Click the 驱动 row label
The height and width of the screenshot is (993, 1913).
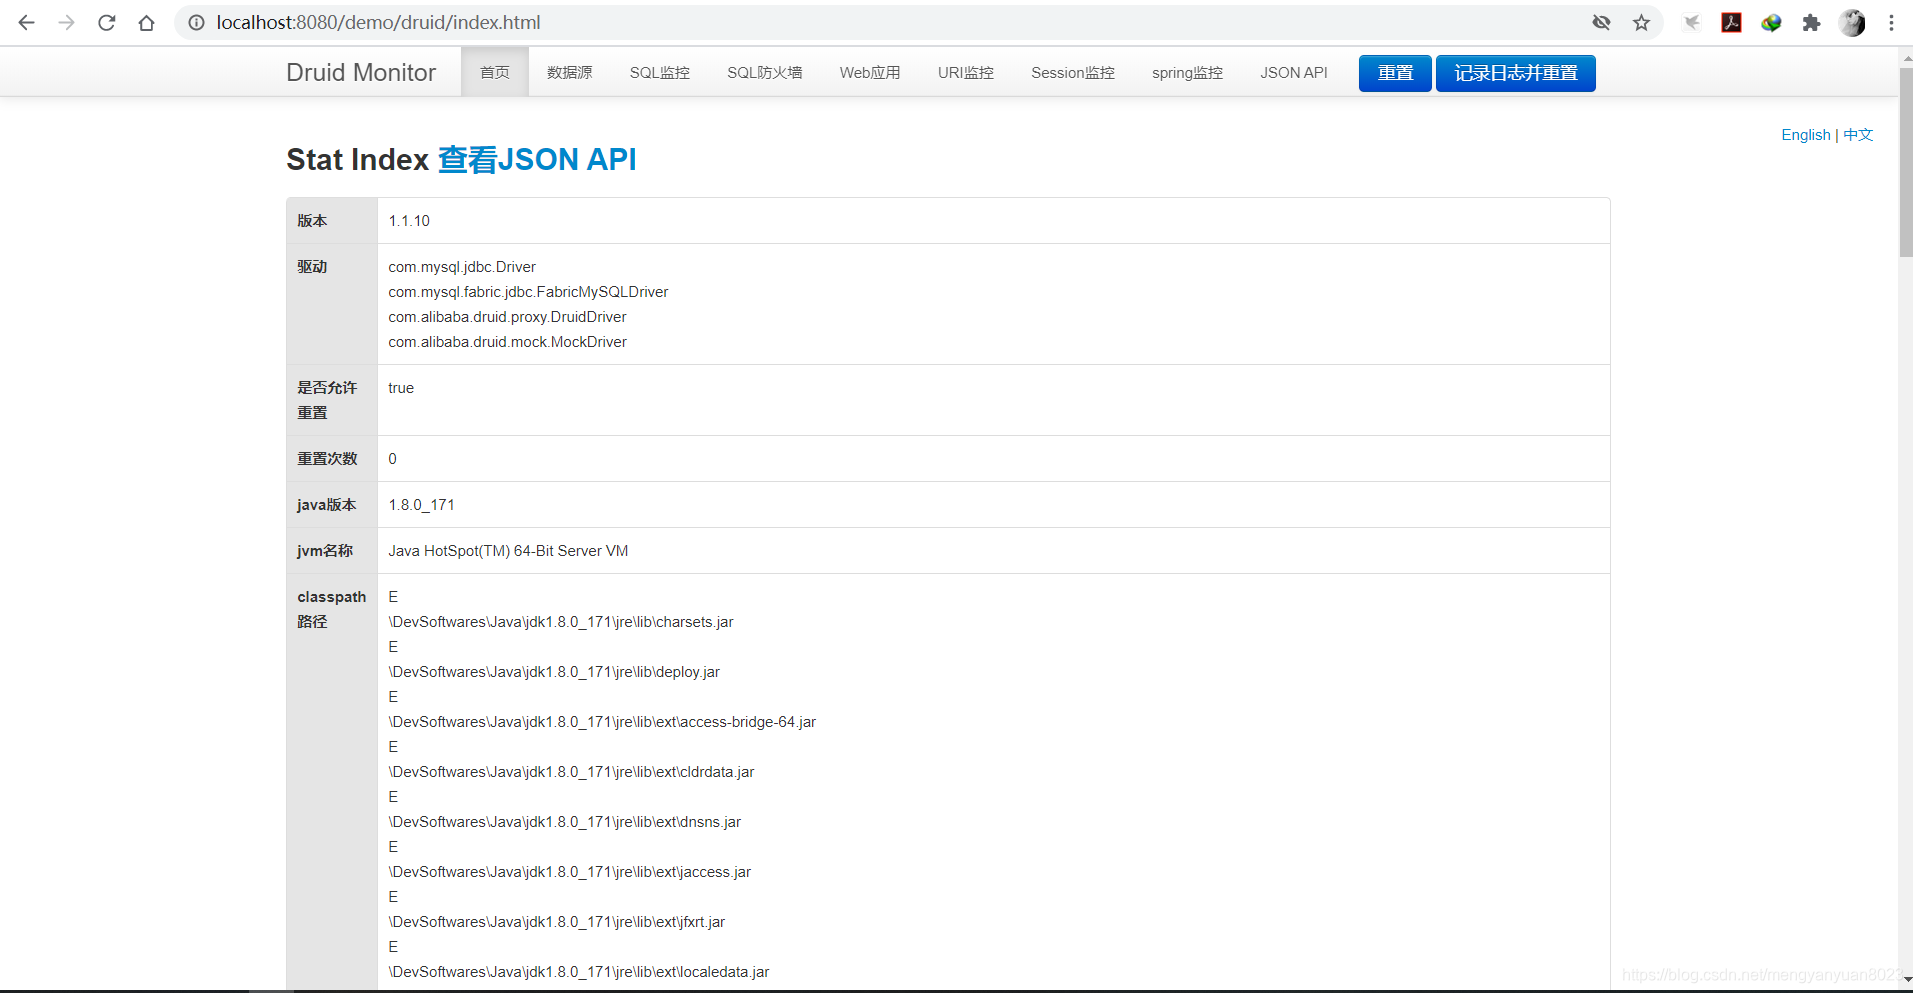click(312, 267)
